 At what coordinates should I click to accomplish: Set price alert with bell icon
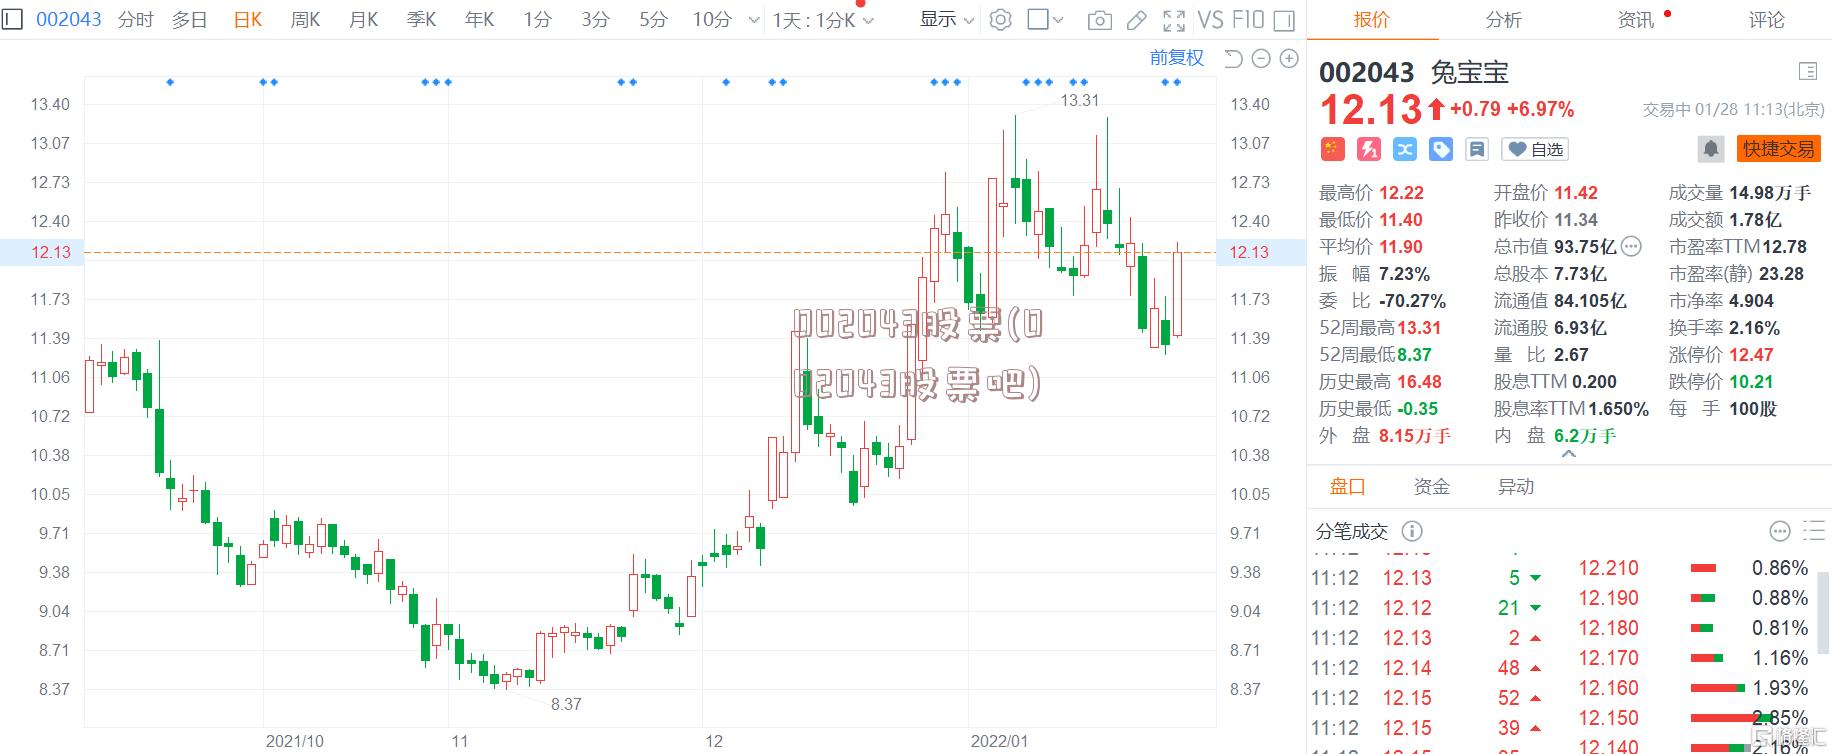[x=1711, y=149]
